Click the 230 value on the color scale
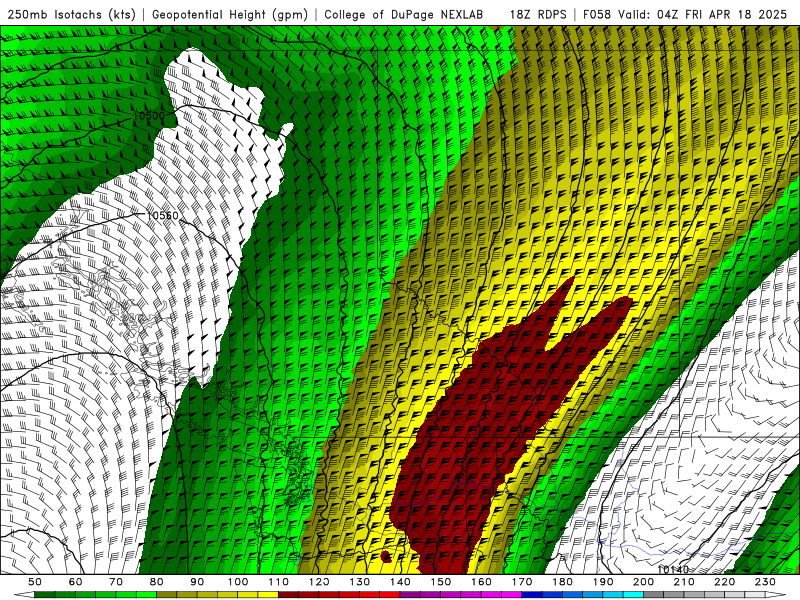This screenshot has width=800, height=600. point(765,582)
